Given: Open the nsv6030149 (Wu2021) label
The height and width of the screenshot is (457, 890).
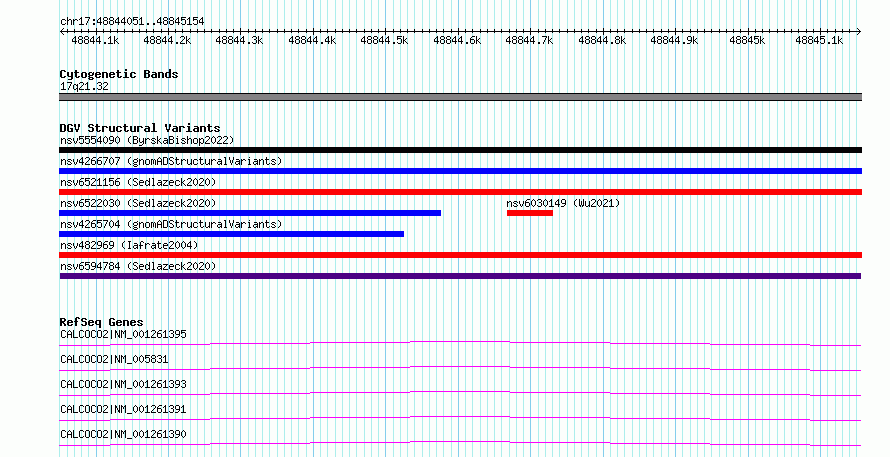Looking at the screenshot, I should click(x=563, y=203).
